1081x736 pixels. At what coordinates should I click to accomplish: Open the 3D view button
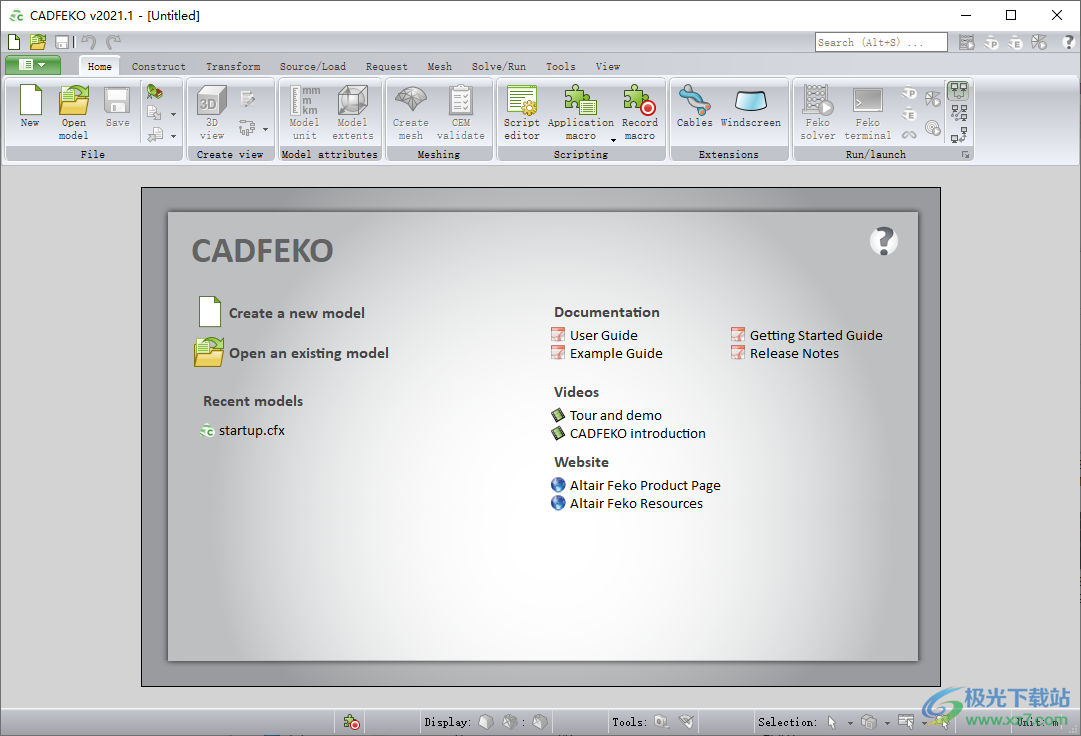212,112
